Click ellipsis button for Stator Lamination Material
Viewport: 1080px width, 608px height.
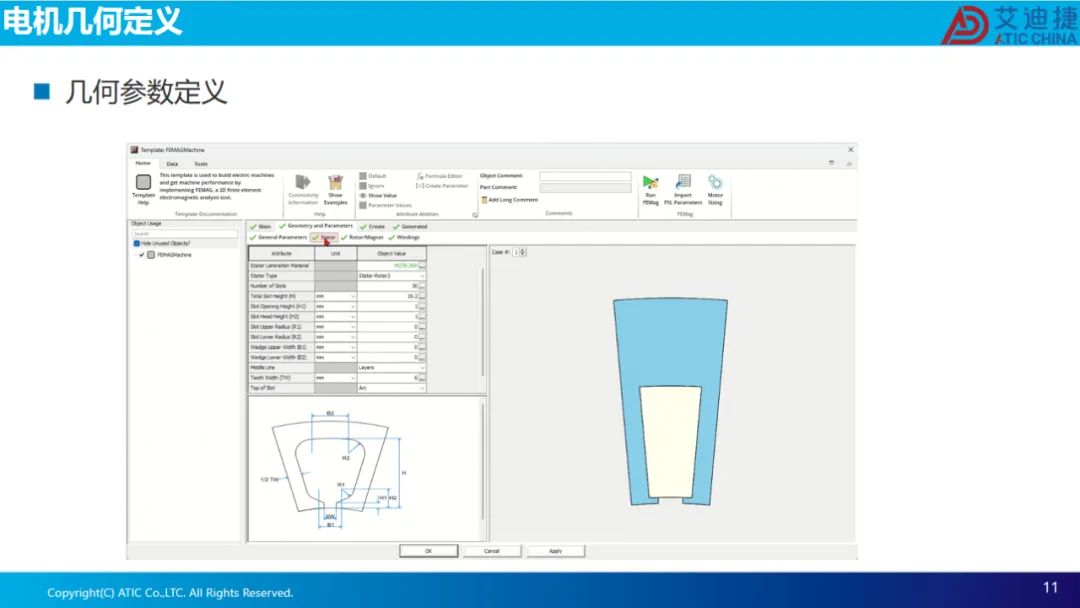(x=422, y=266)
